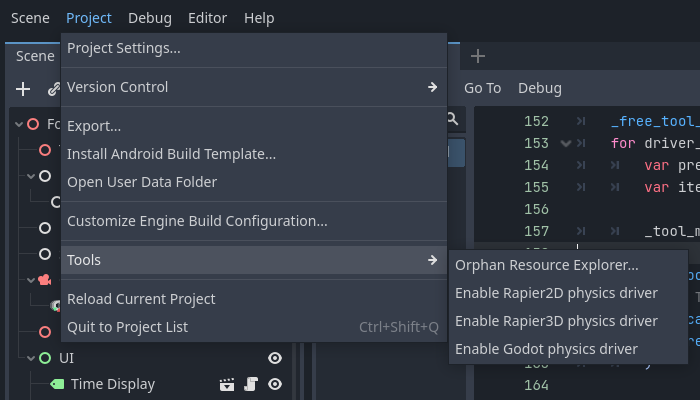The width and height of the screenshot is (700, 400).
Task: Click line number 164 in the gutter
Action: click(536, 385)
